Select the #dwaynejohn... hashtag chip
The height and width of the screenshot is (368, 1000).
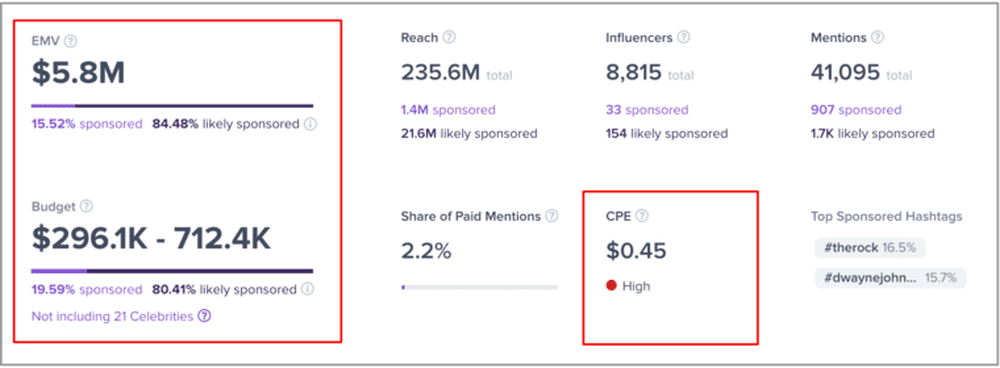890,278
